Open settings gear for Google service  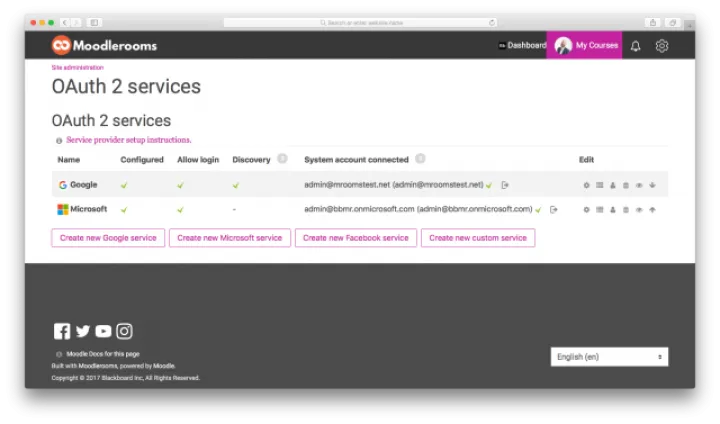pyautogui.click(x=586, y=185)
